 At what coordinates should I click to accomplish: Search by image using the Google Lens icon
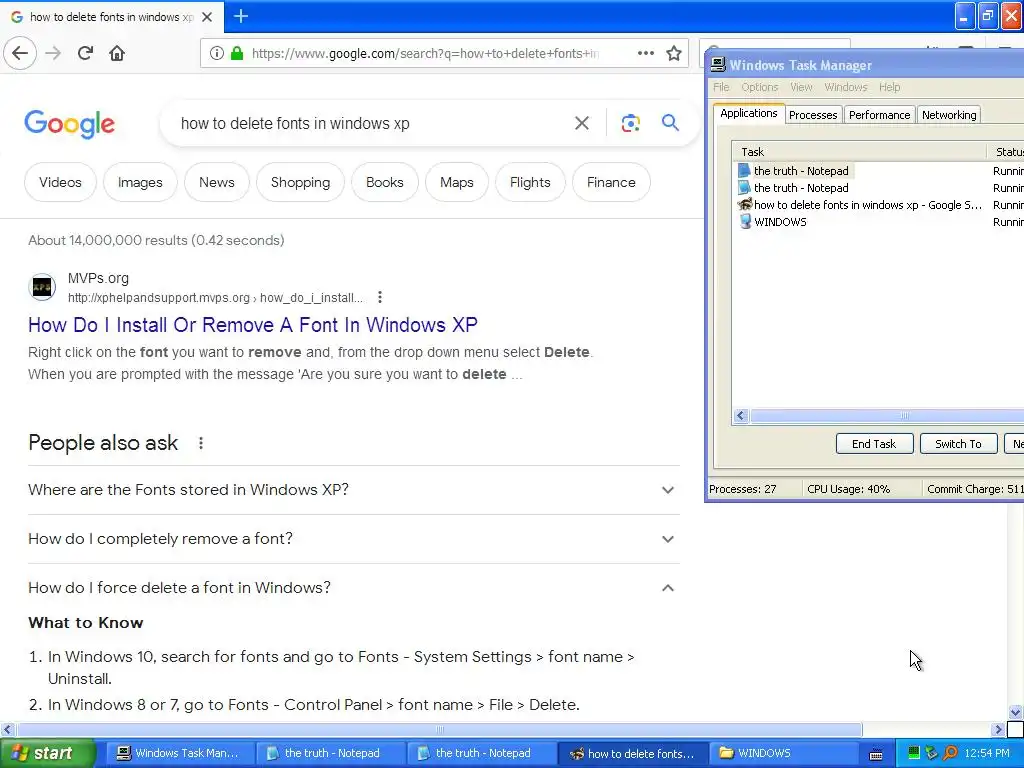[630, 123]
